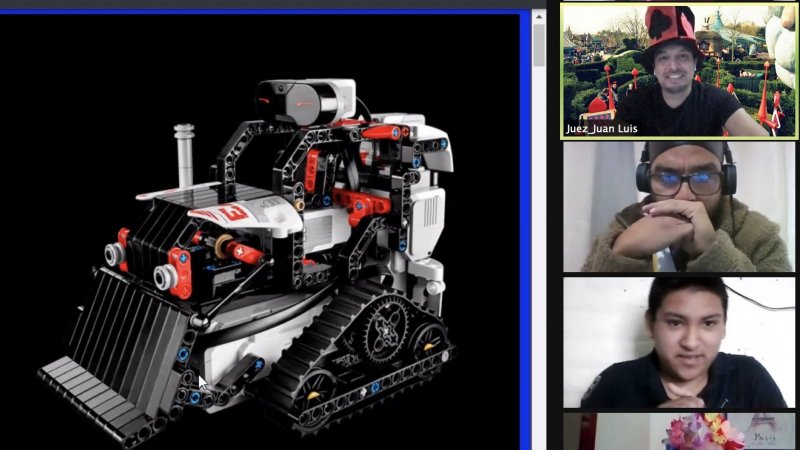Click the Juez_Juan Luis name label

(x=602, y=129)
